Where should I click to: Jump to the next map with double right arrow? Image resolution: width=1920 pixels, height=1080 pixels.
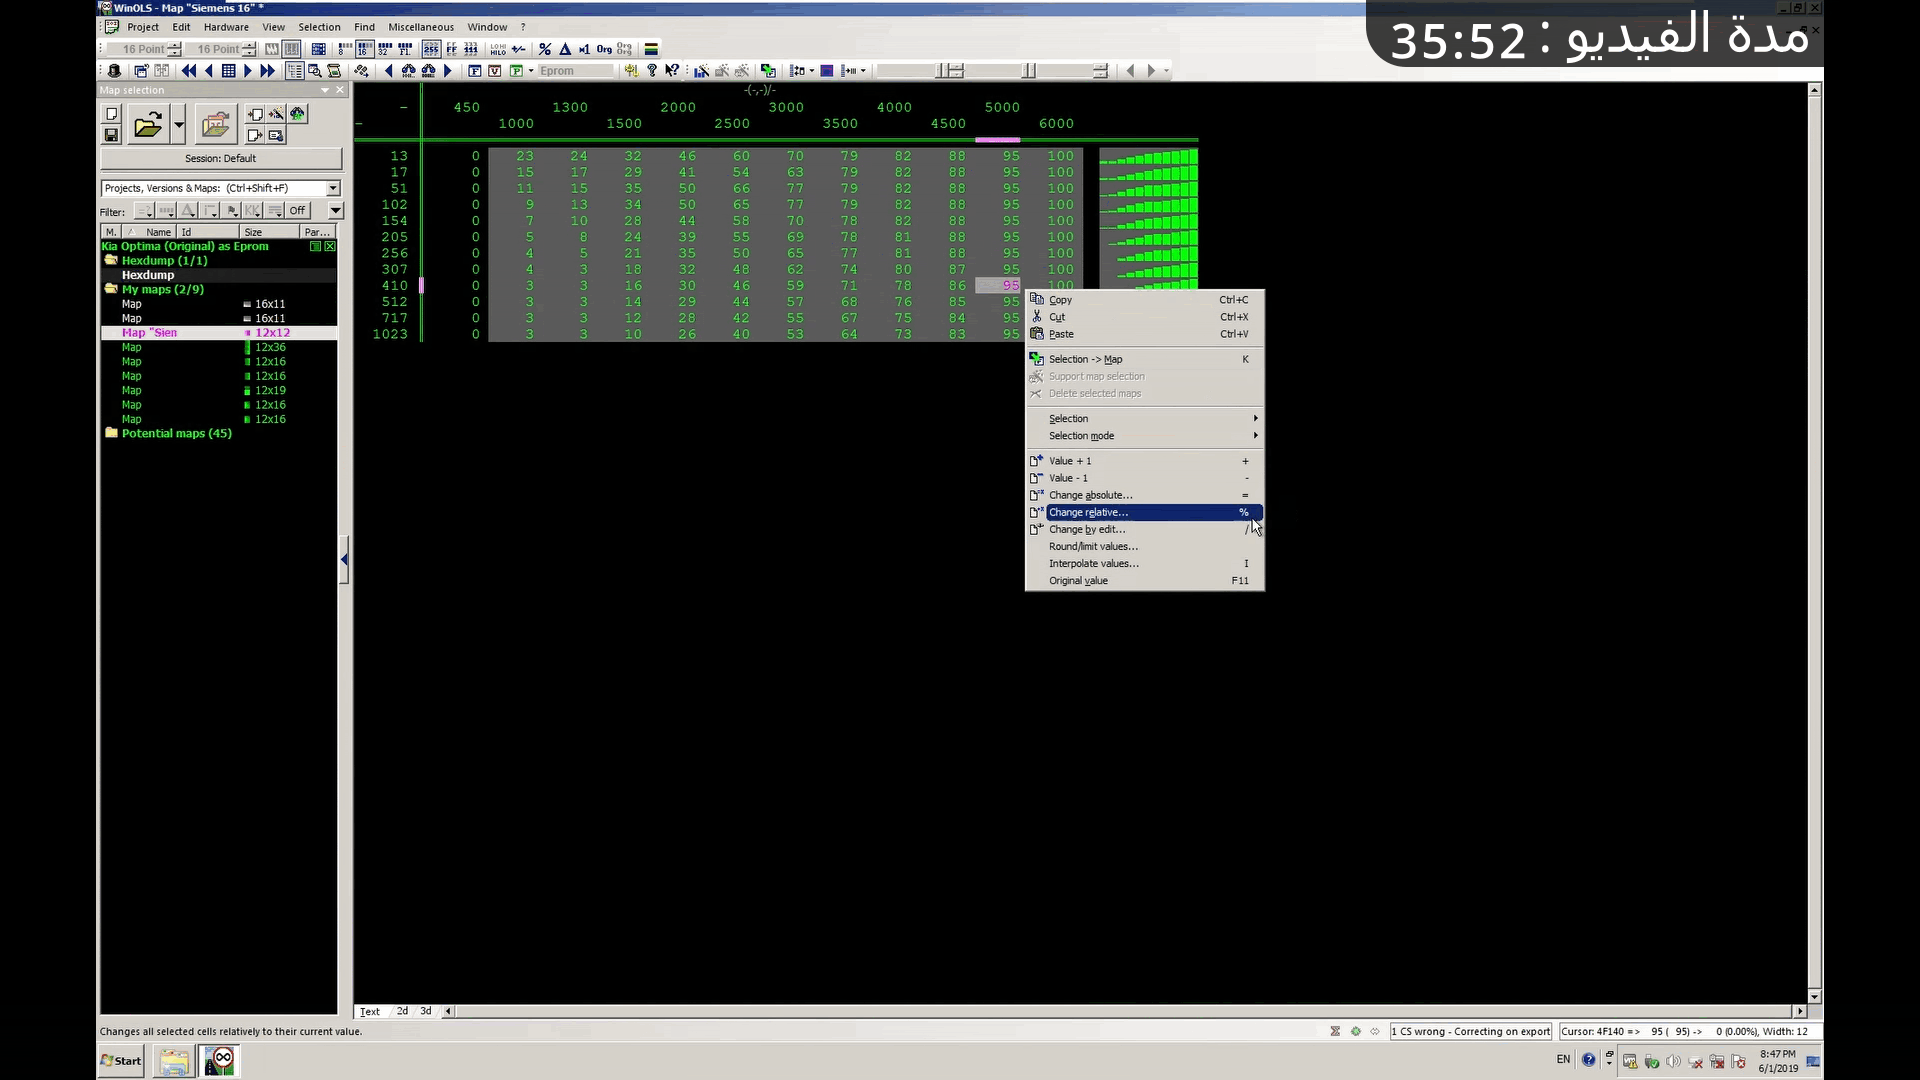267,71
